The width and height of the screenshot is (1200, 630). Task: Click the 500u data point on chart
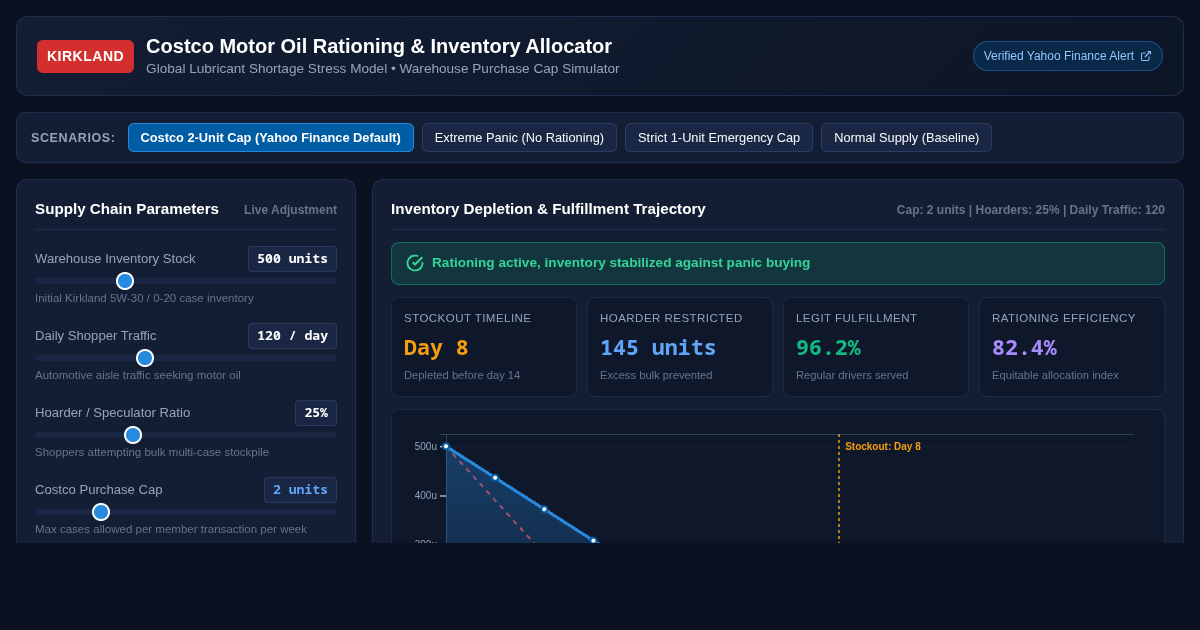[x=446, y=446]
